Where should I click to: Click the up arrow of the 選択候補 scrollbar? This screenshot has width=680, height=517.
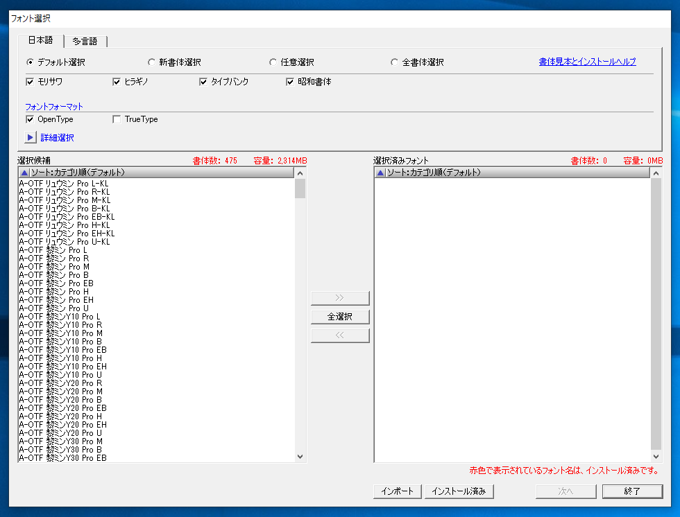[x=300, y=173]
